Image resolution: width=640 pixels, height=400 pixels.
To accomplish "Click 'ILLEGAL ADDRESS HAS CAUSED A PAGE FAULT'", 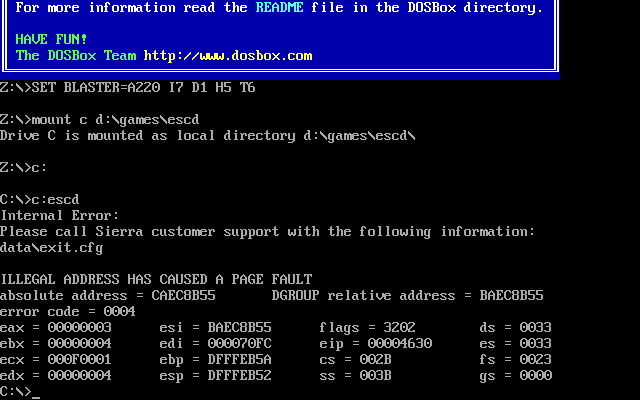I will click(x=156, y=280).
